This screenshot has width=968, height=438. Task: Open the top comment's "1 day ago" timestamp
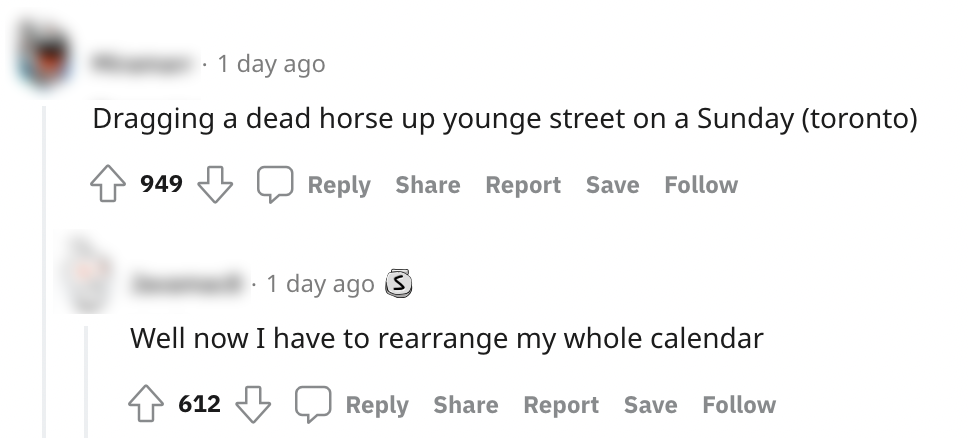coord(271,64)
